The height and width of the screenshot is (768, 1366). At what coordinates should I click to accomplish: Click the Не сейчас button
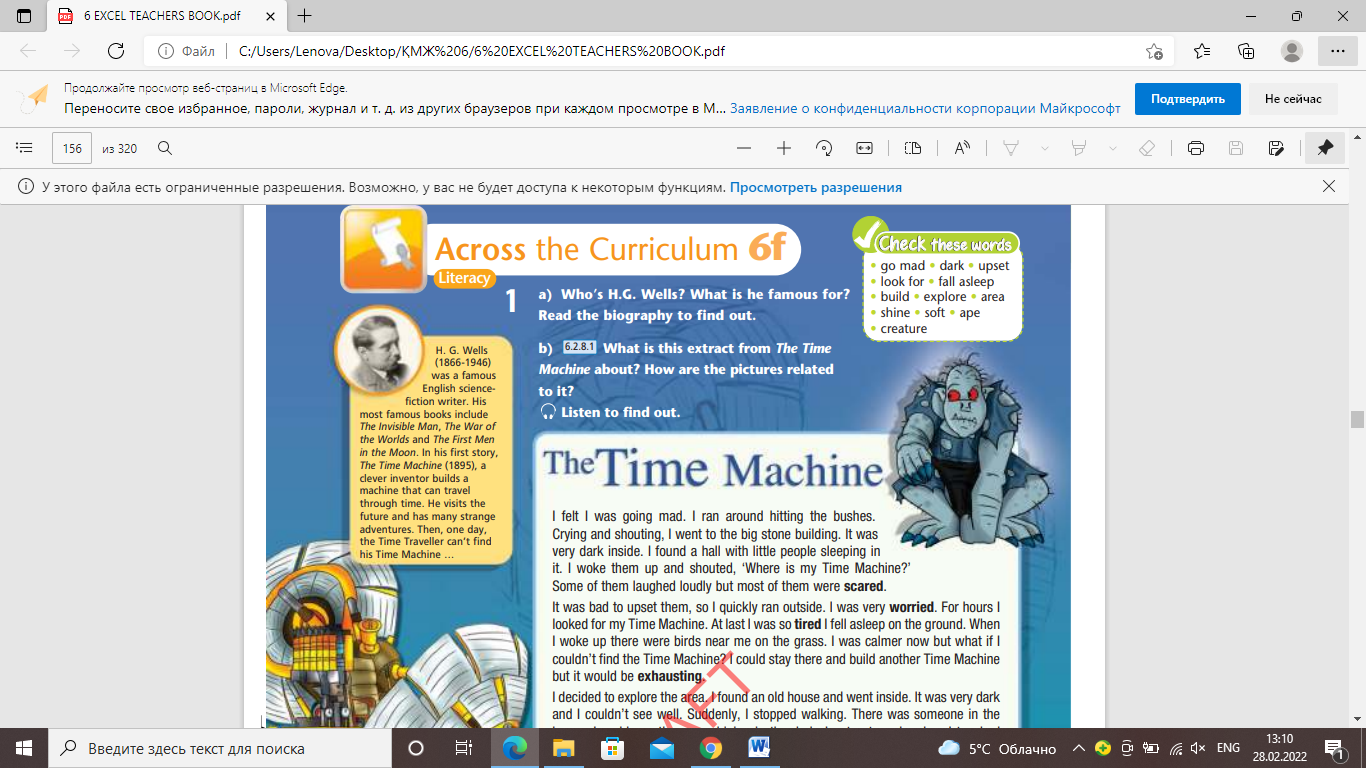coord(1293,99)
